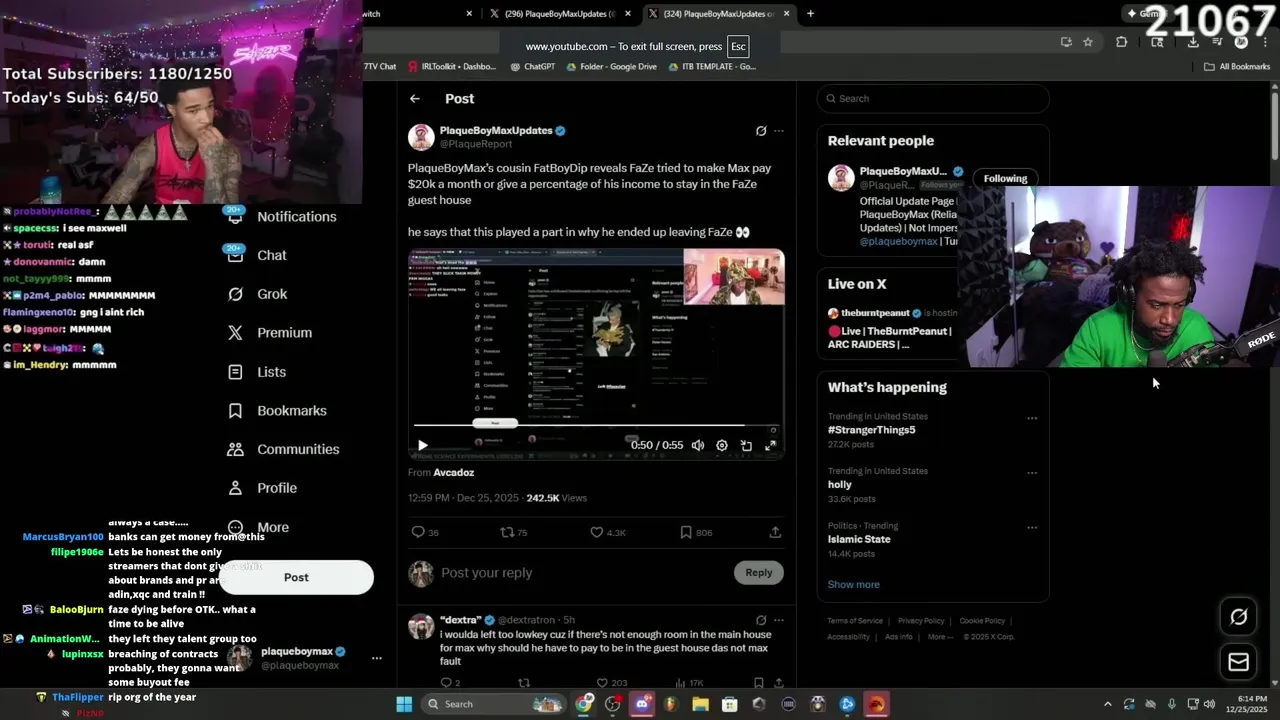Click the X Search box
The height and width of the screenshot is (720, 1280).
[x=933, y=99]
